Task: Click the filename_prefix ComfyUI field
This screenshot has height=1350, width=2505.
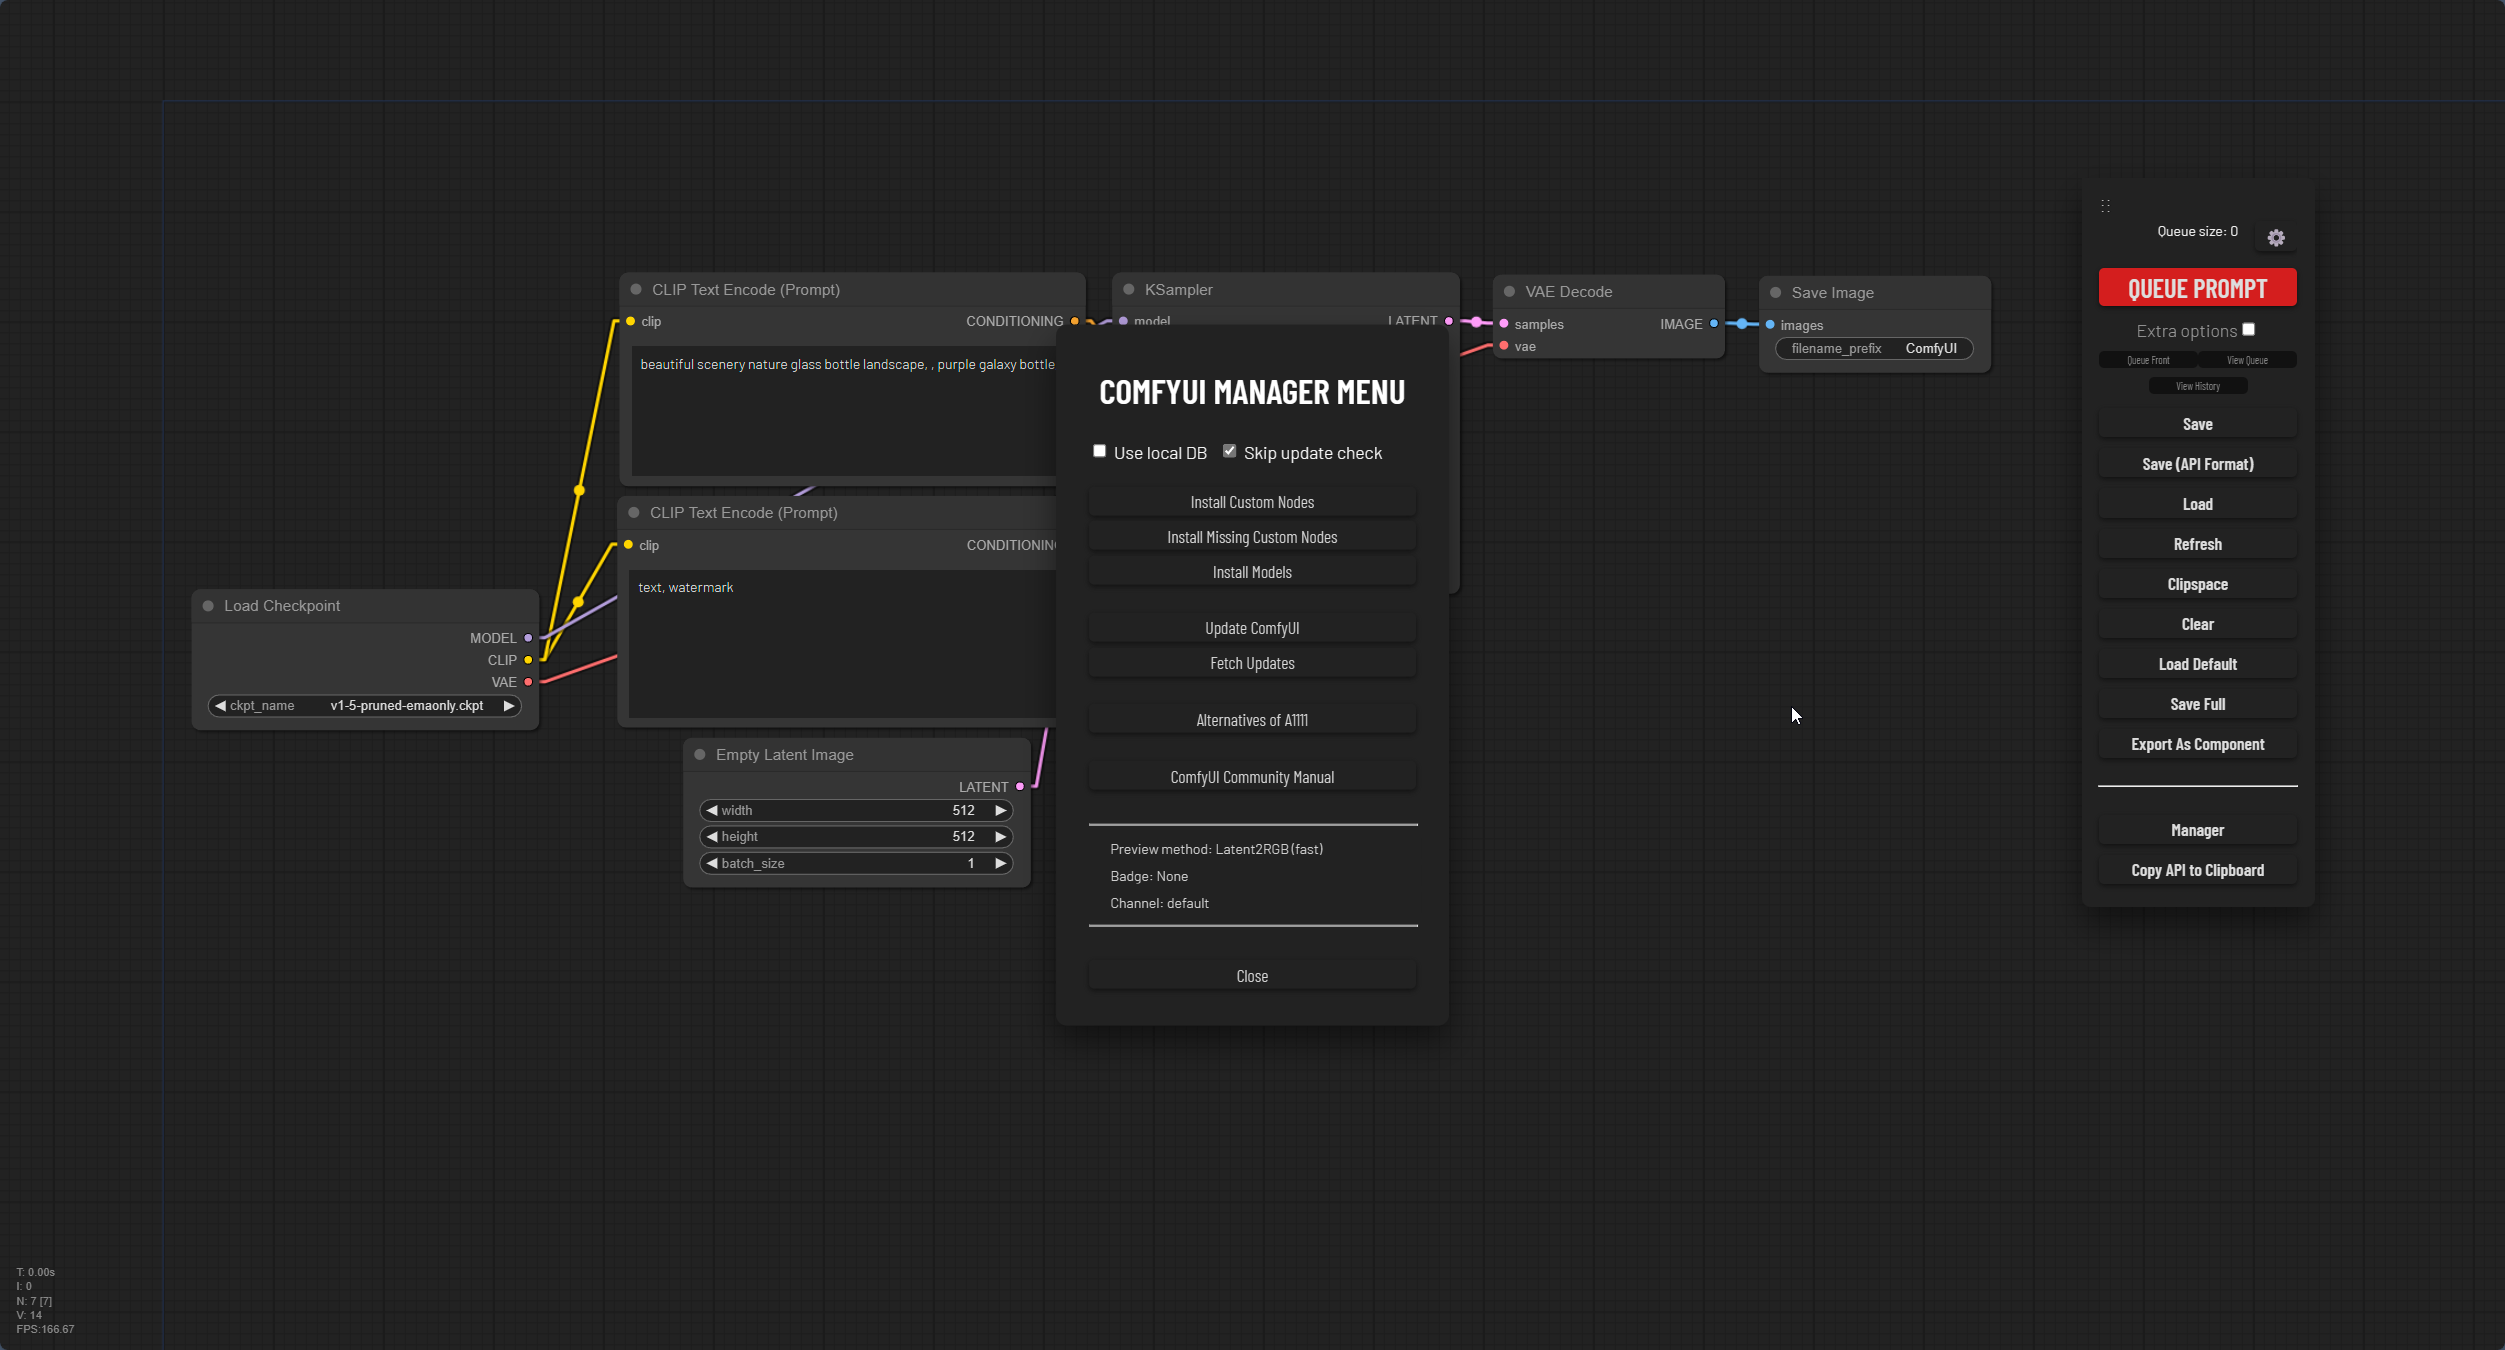Action: 1874,348
